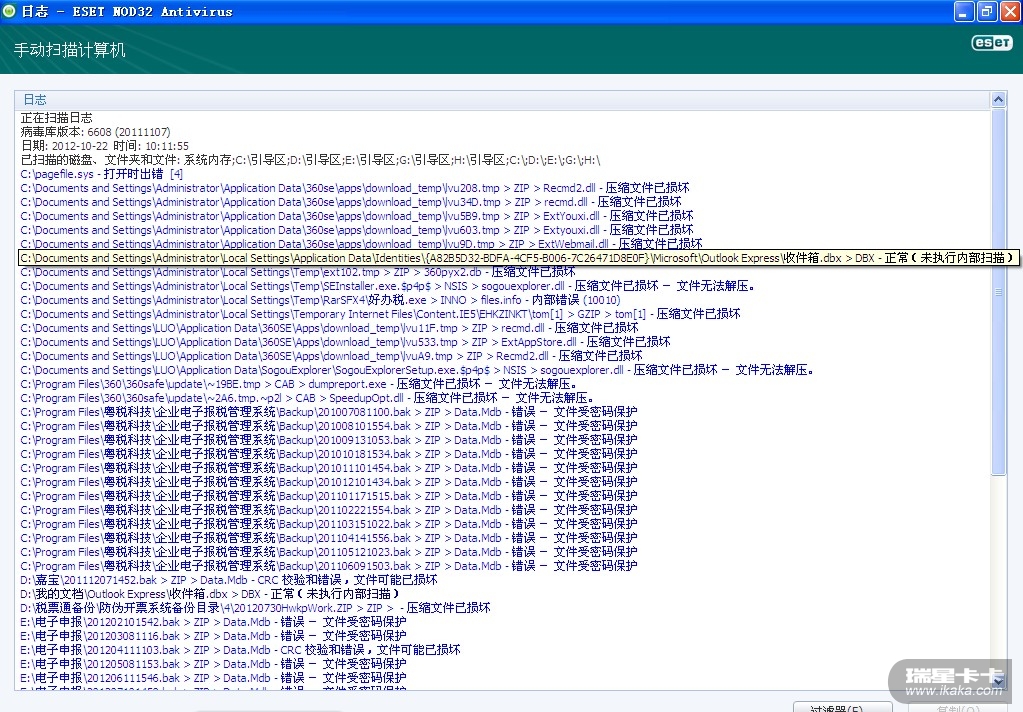The height and width of the screenshot is (712, 1023).
Task: Select the E:\电子申报\201202101542.bak entry
Action: [x=213, y=623]
